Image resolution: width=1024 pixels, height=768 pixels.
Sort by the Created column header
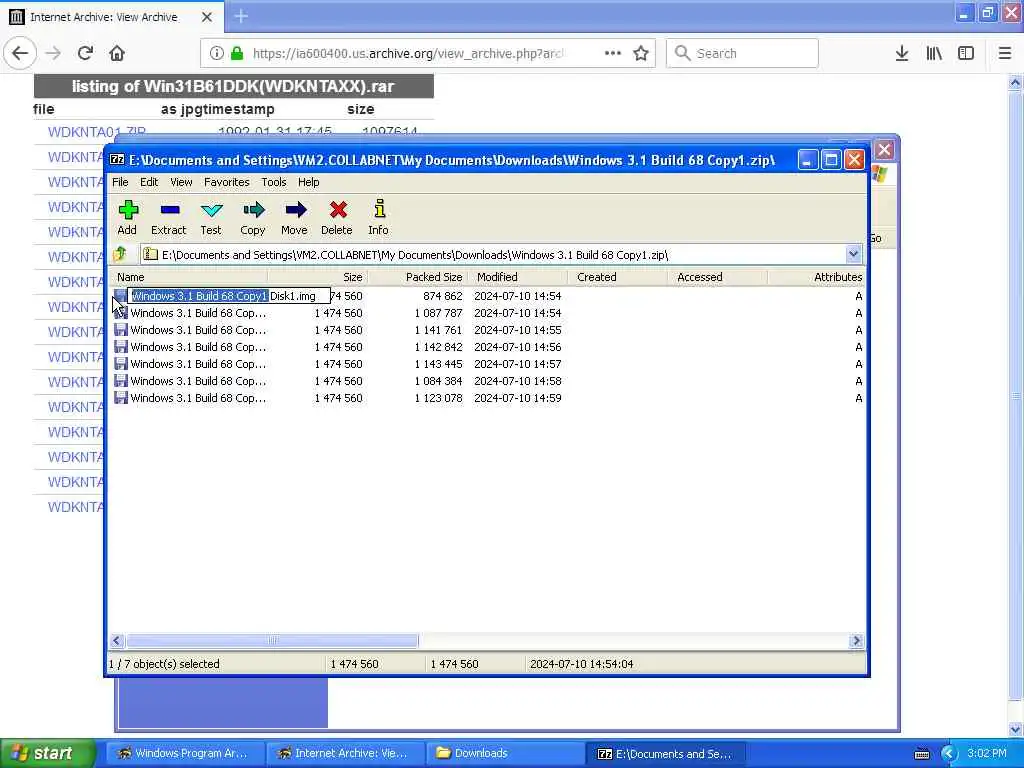coord(618,277)
